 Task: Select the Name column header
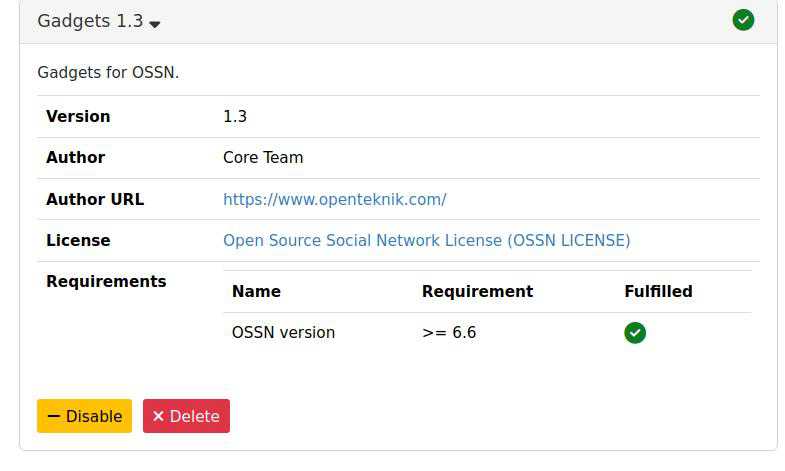tap(256, 291)
